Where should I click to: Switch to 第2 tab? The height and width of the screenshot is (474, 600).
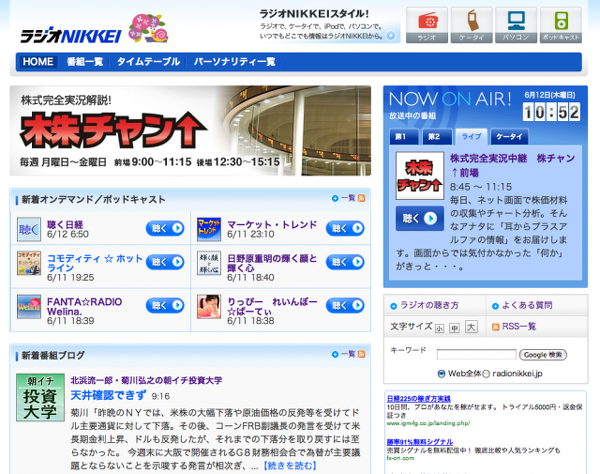437,137
